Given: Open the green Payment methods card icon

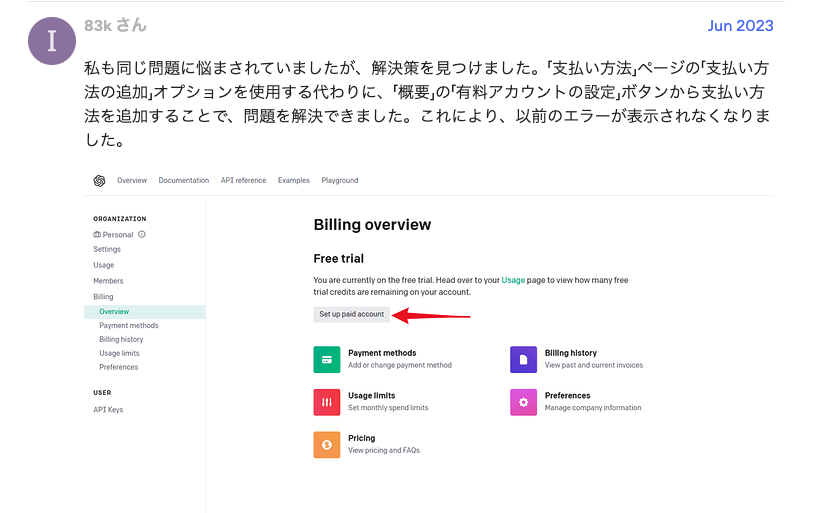Looking at the screenshot, I should 326,360.
